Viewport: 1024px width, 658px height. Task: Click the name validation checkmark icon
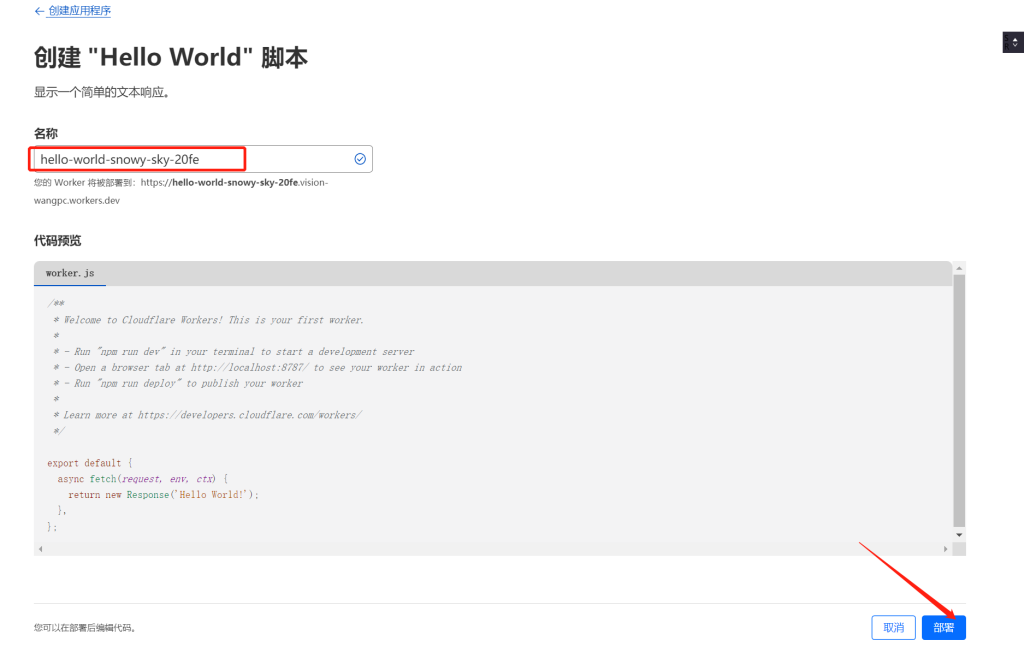pos(360,159)
